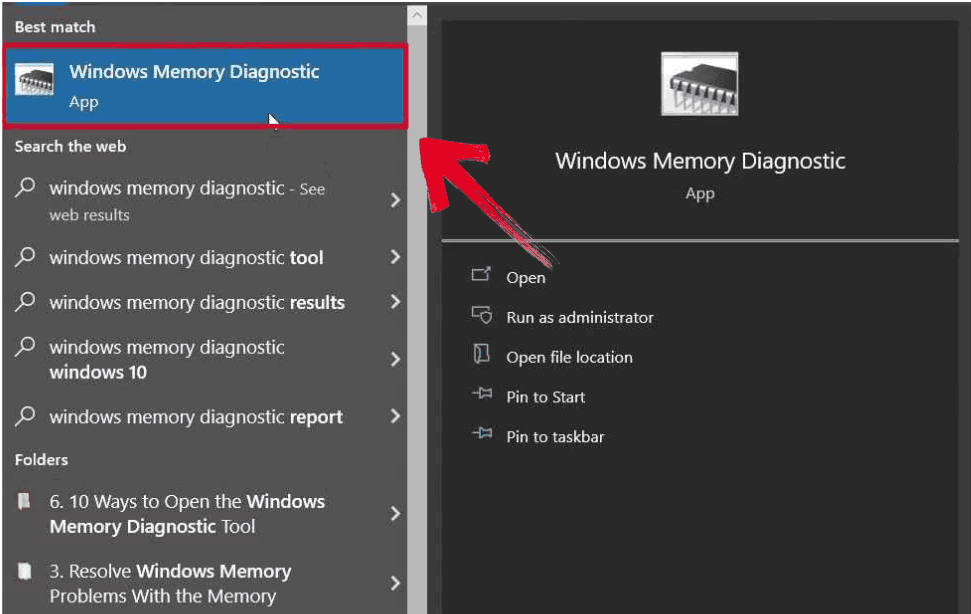Choose 'Pin to taskbar' action
The image size is (971, 614).
(x=555, y=437)
